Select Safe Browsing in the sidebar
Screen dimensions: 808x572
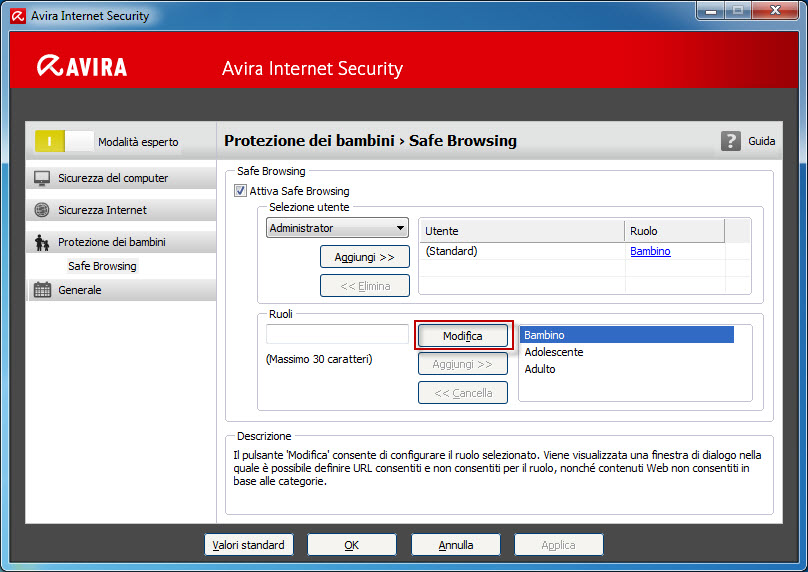click(x=102, y=266)
